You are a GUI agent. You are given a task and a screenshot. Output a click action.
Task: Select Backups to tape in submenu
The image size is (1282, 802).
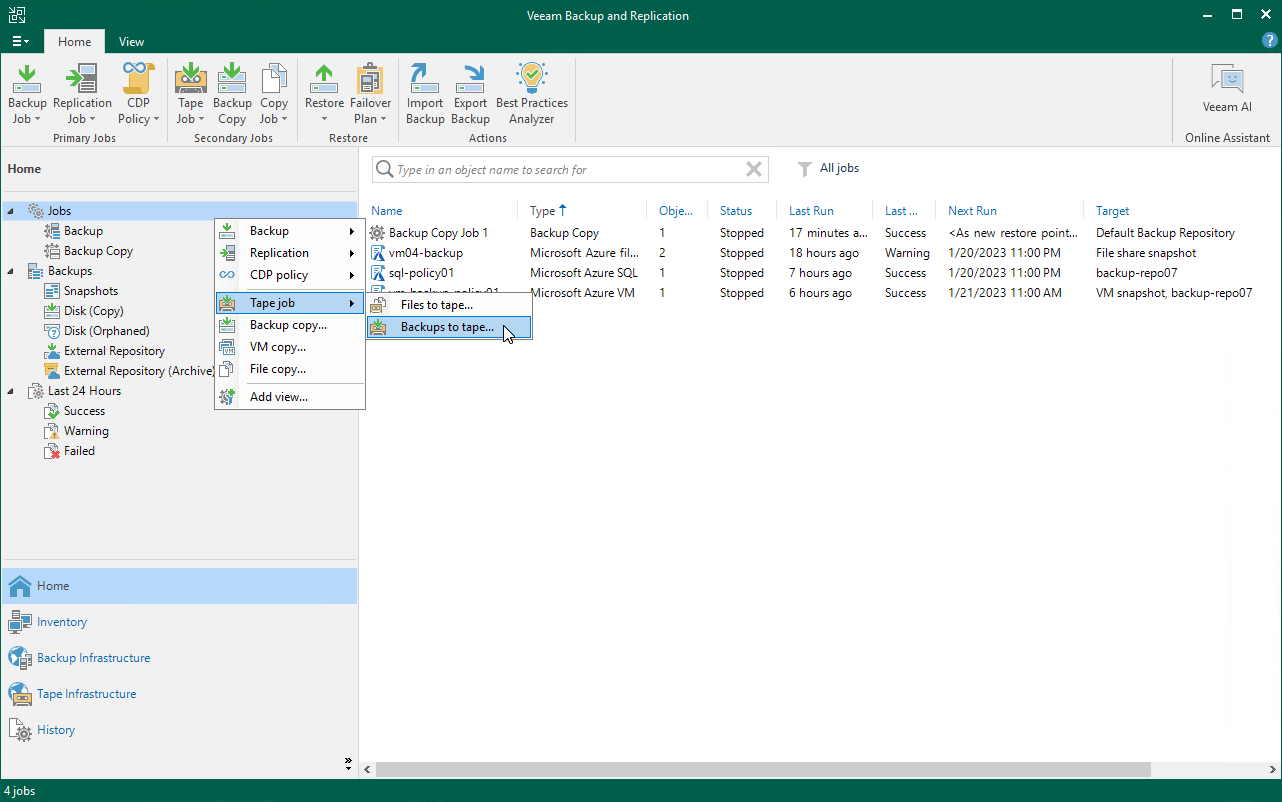449,327
